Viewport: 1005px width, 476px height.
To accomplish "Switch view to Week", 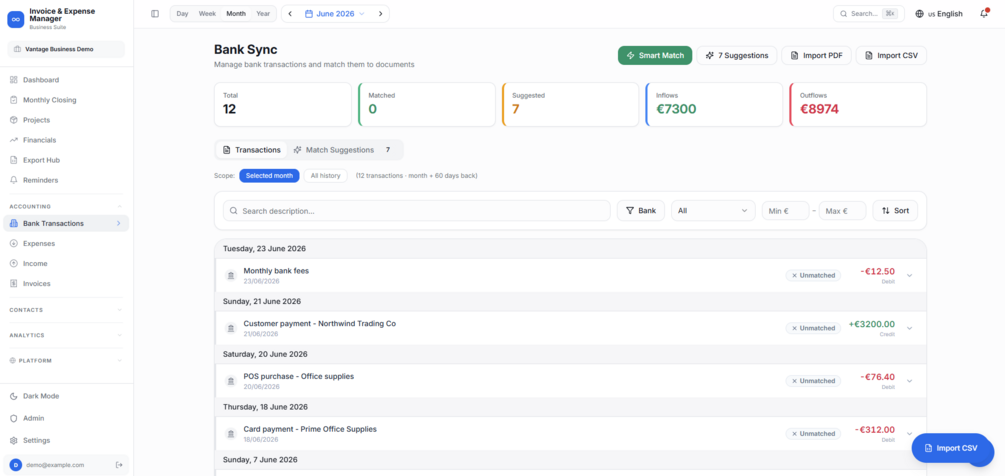I will point(207,13).
